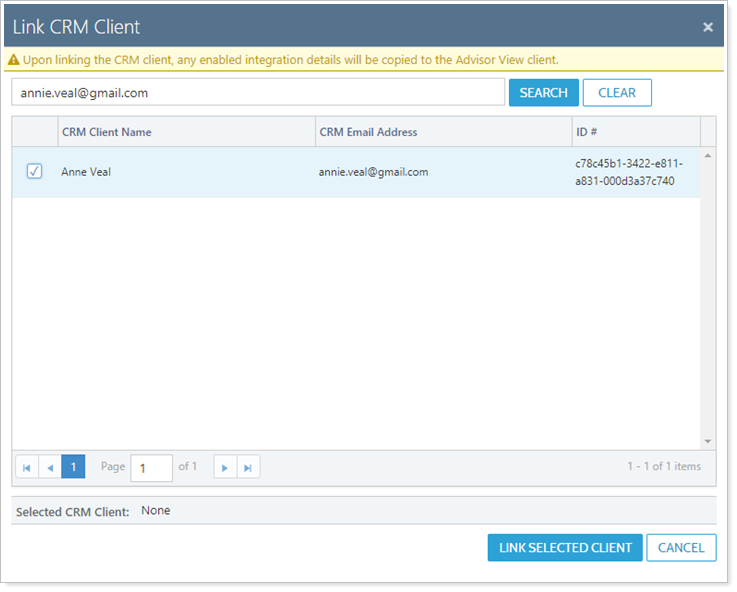Jump to the last page of results
The width and height of the screenshot is (737, 592).
[248, 467]
